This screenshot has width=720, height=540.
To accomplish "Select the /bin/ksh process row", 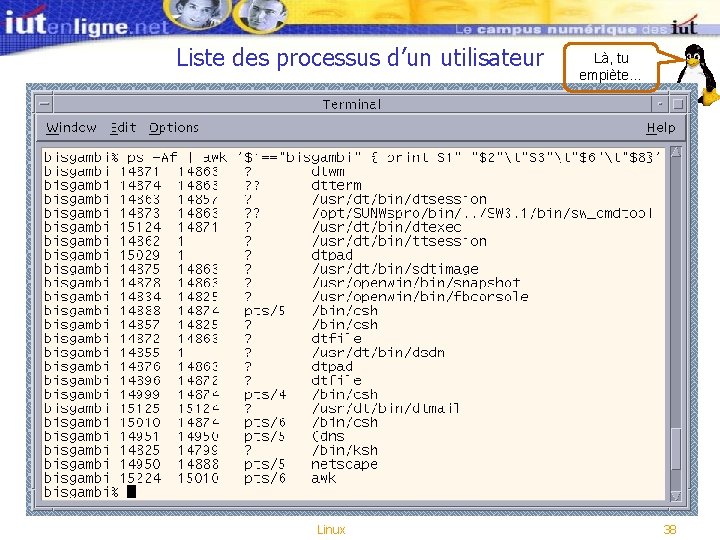I will (211, 450).
